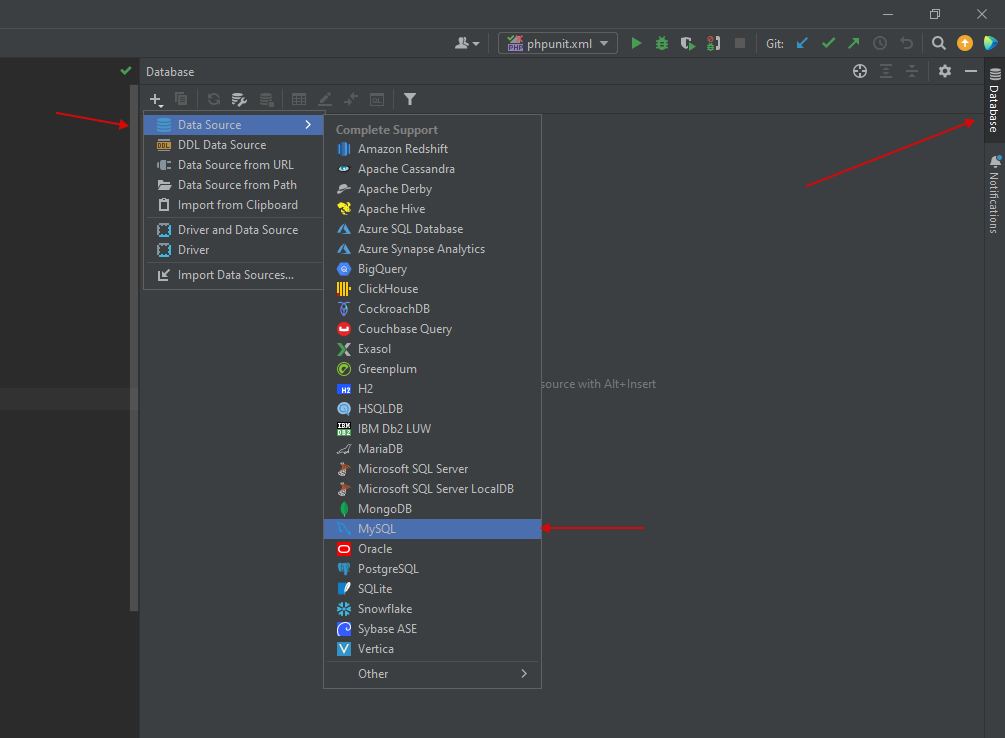Choose Data Source from Path
1005x738 pixels.
(x=234, y=185)
